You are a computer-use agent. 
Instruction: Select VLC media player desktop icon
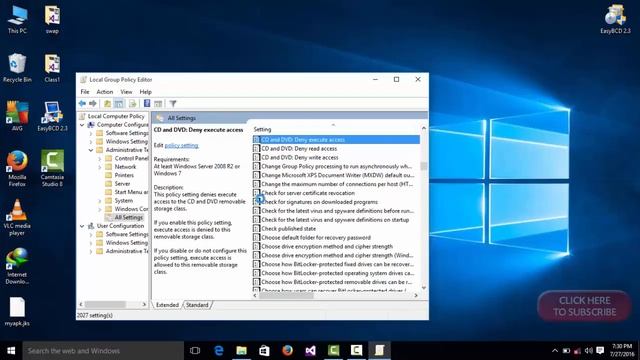(x=17, y=218)
